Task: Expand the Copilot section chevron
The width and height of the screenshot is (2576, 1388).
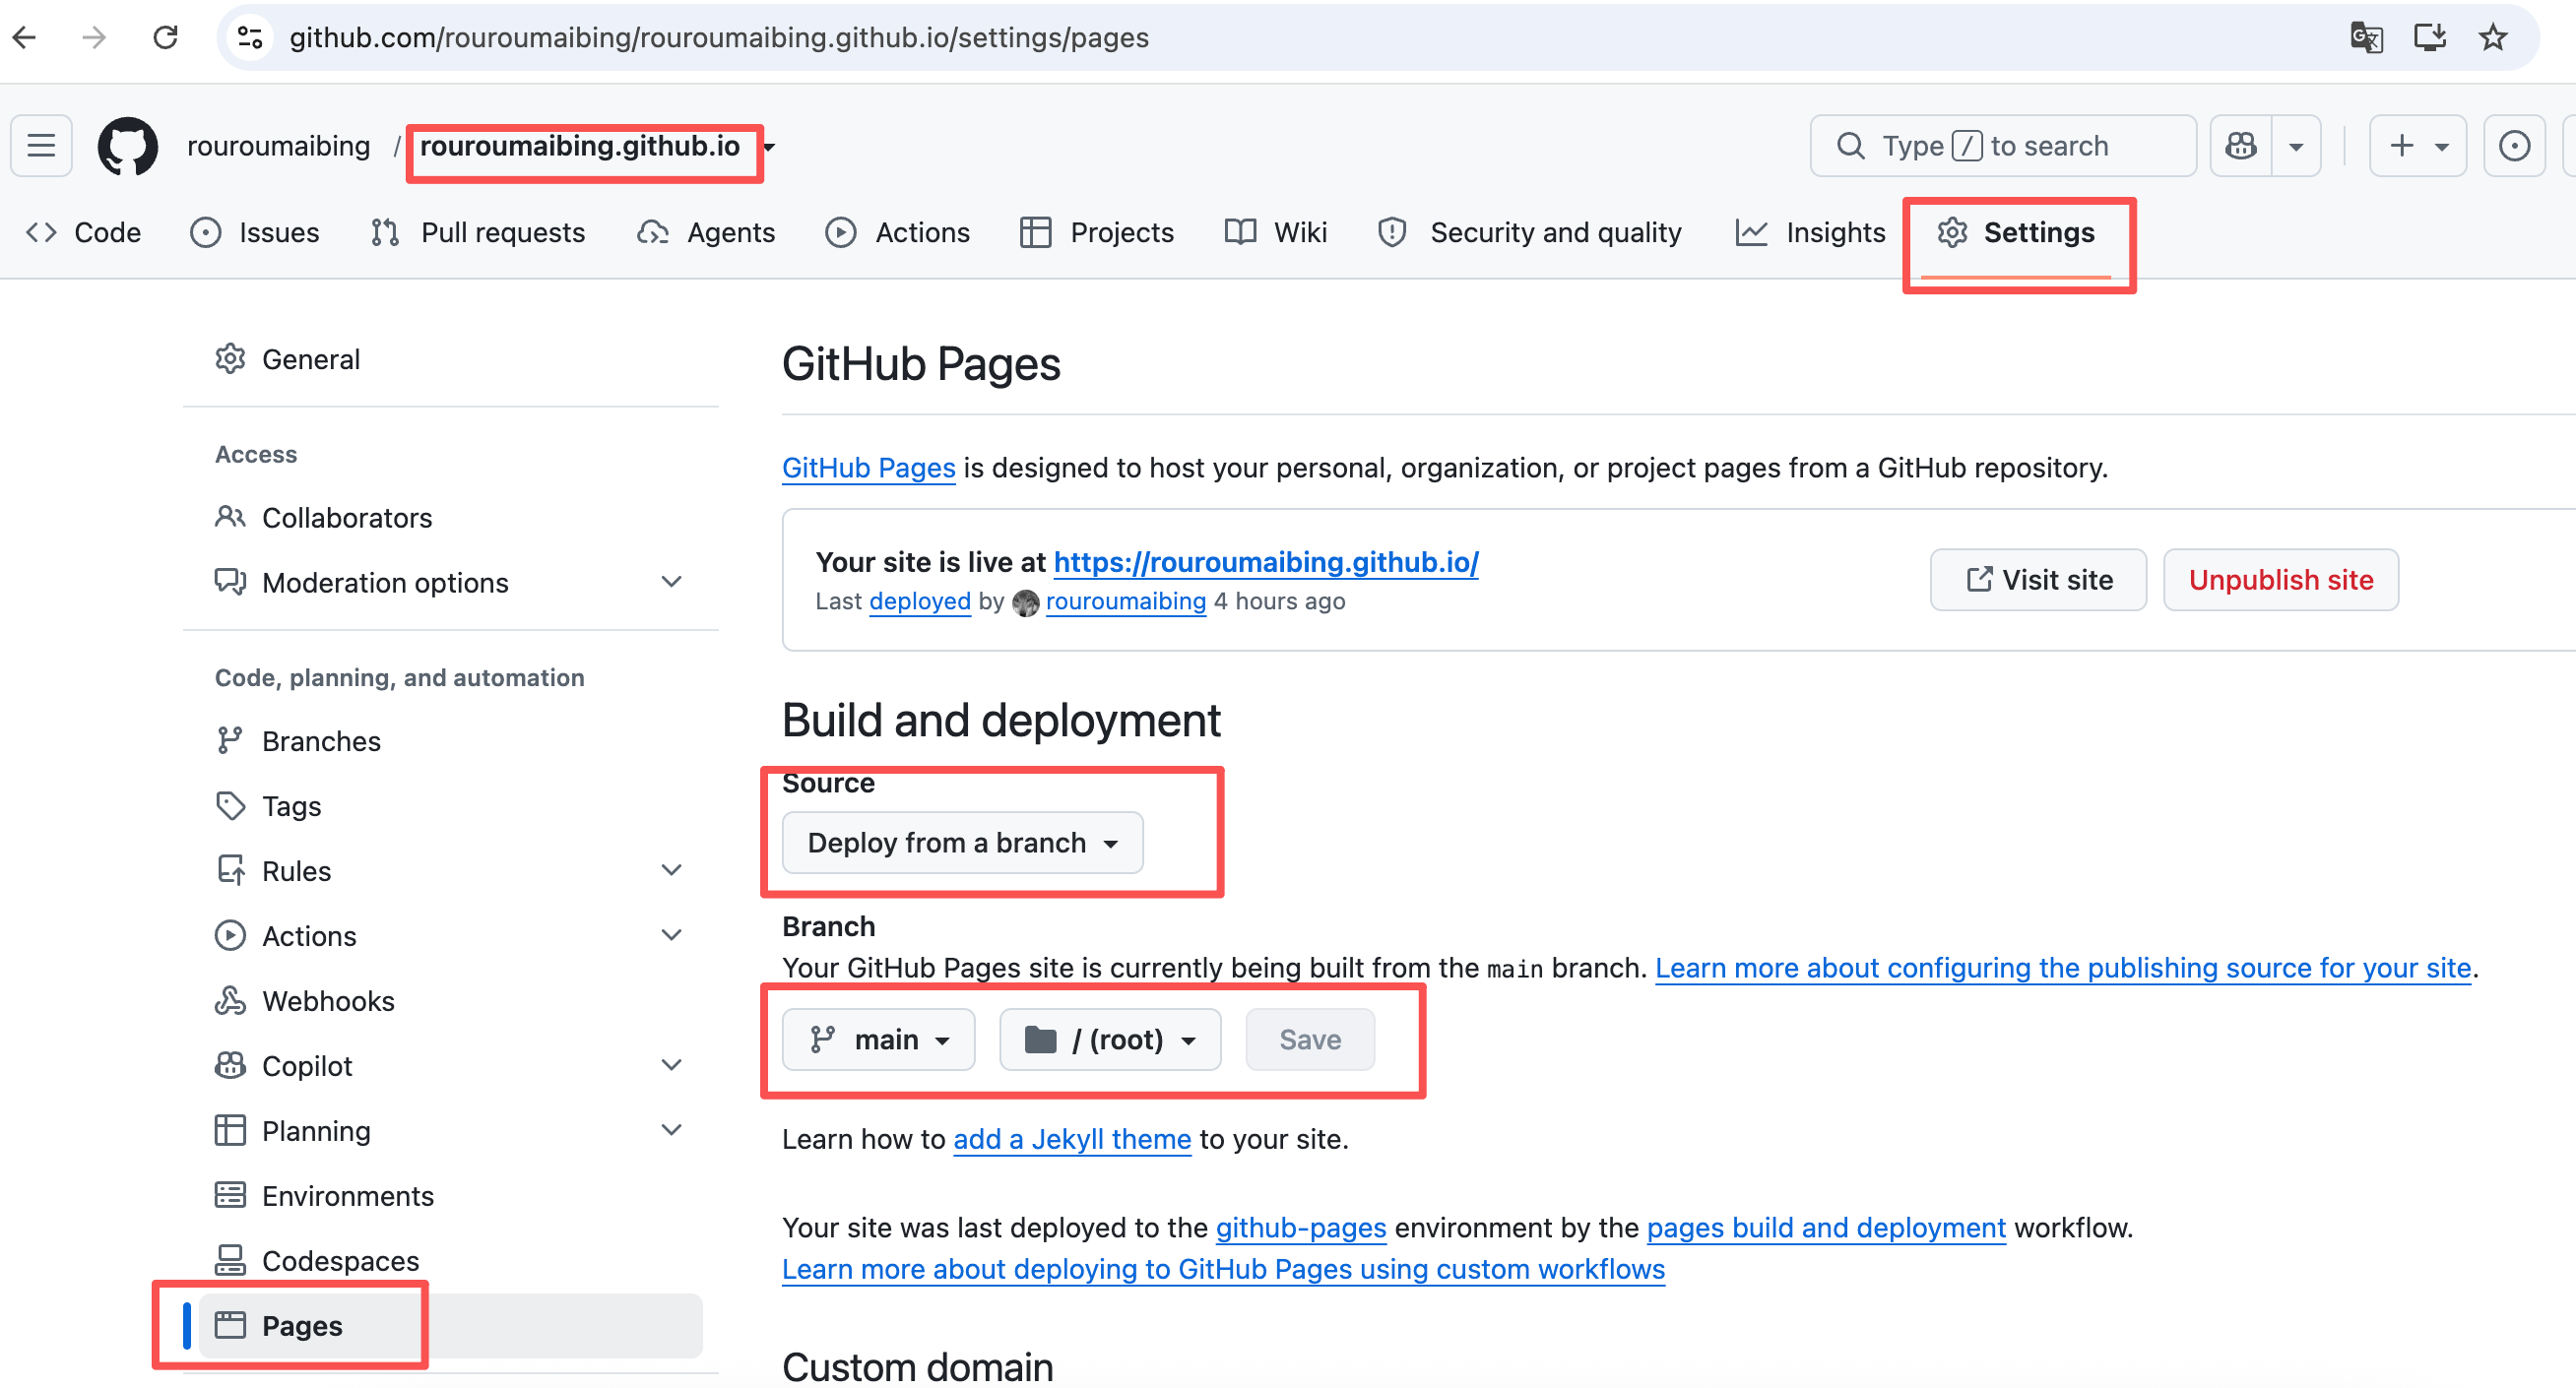Action: tap(672, 1066)
